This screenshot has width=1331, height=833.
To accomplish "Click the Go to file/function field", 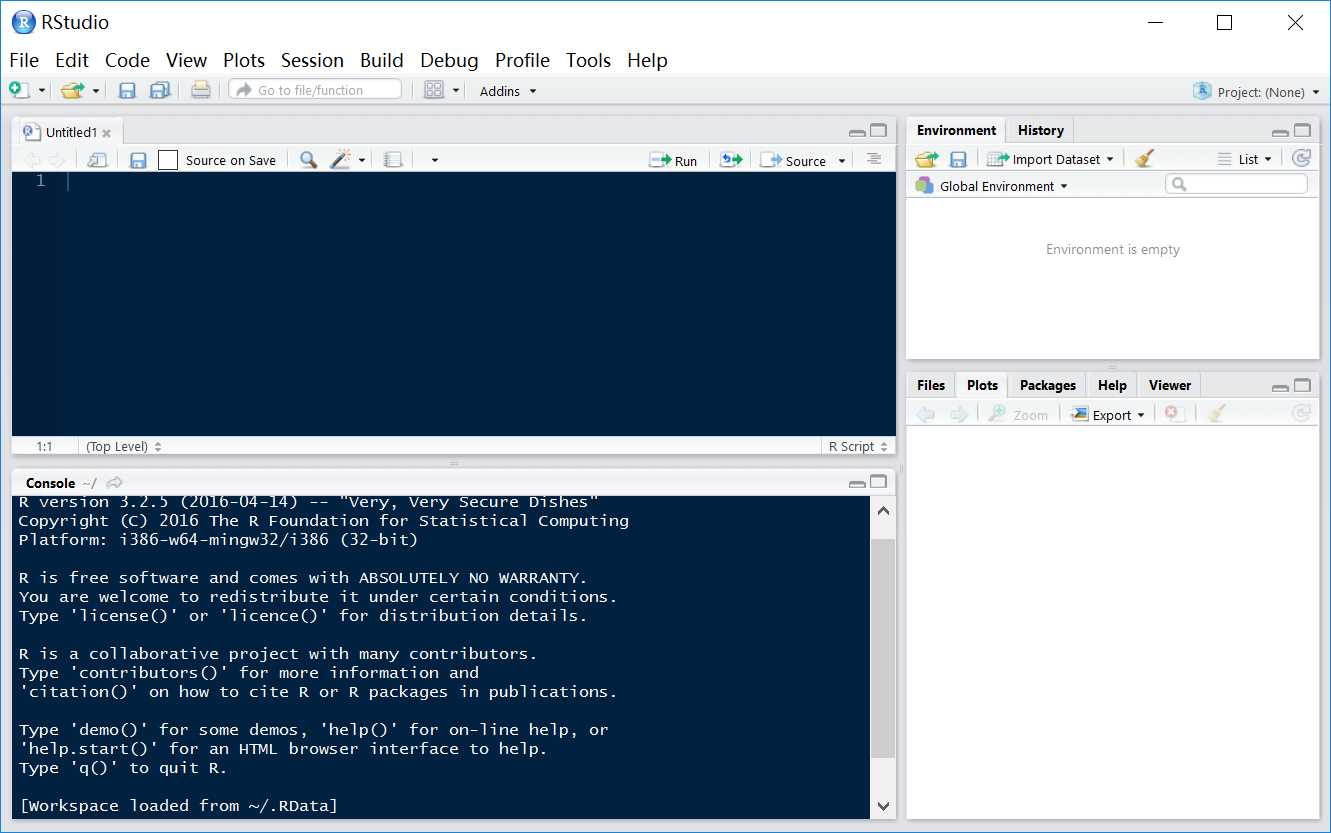I will (x=315, y=90).
